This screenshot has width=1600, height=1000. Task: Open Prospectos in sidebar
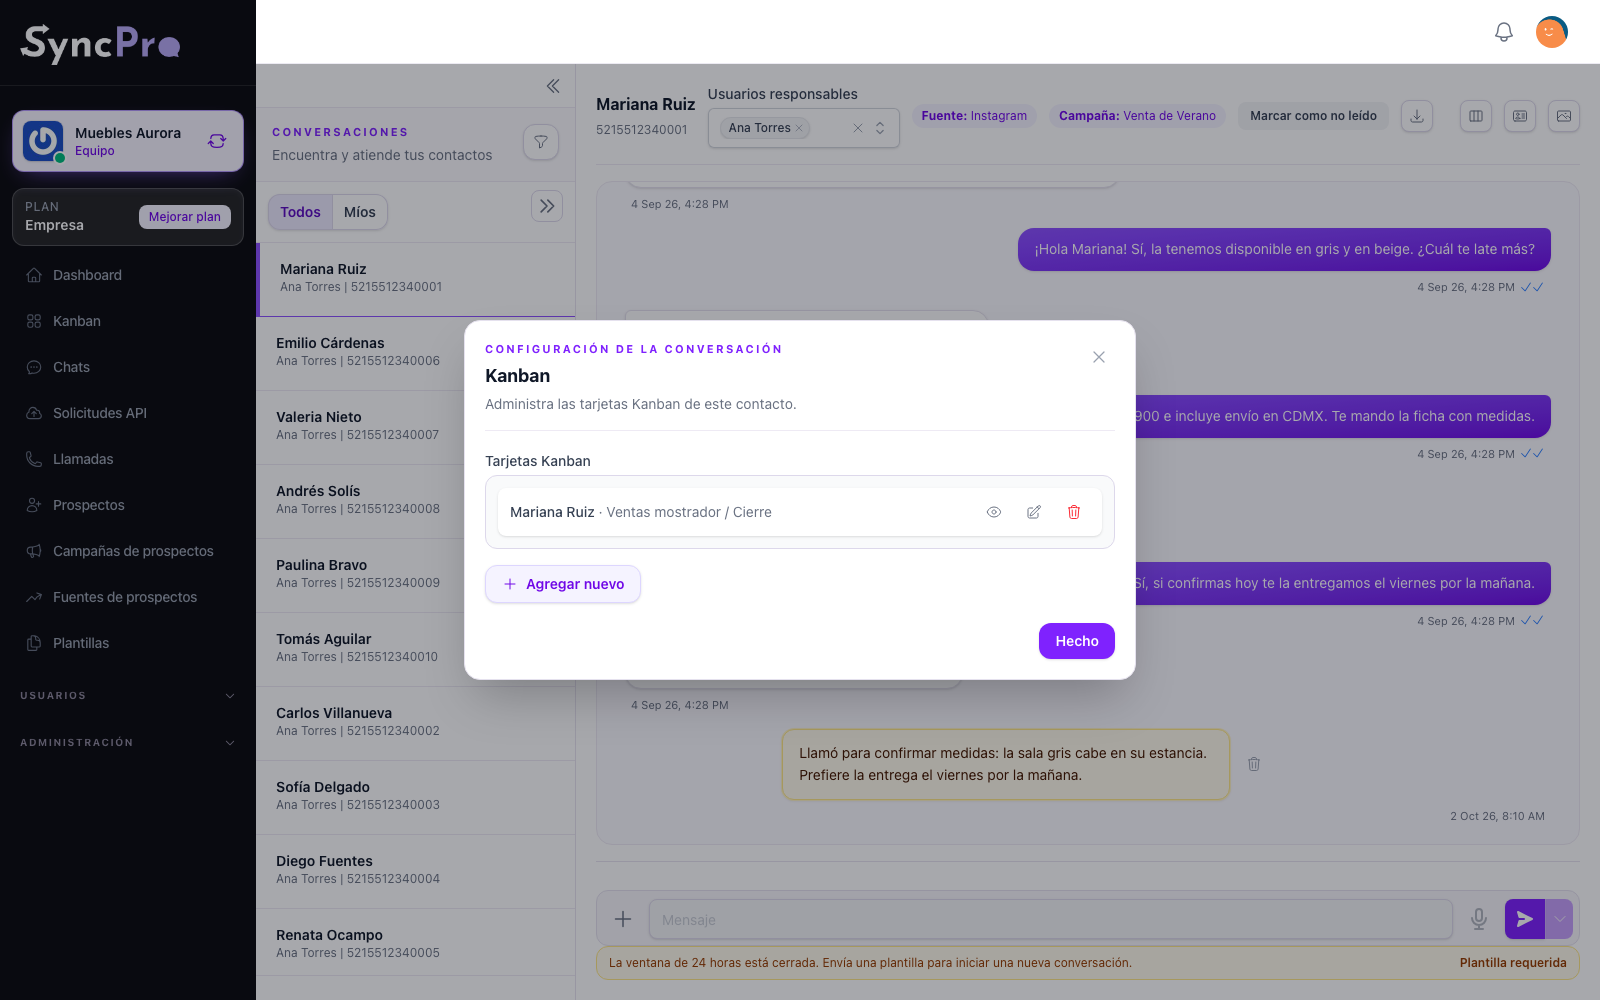tap(128, 505)
